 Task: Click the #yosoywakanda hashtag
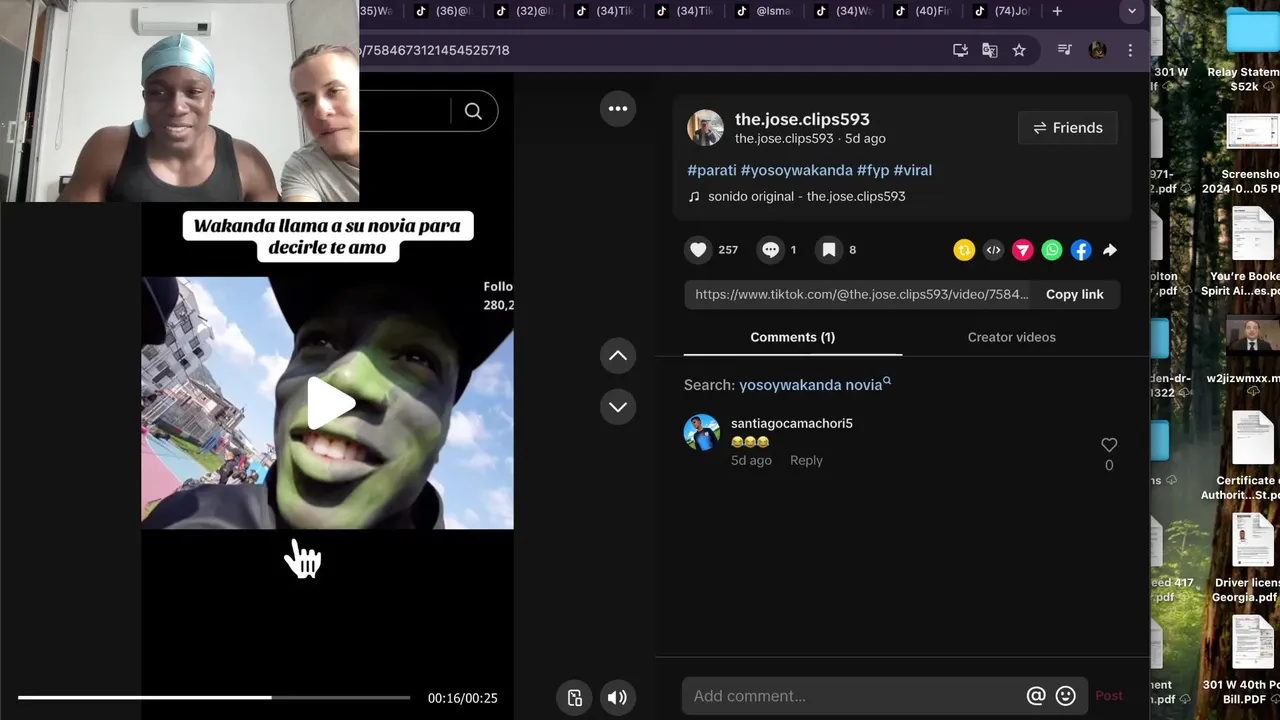[x=797, y=170]
